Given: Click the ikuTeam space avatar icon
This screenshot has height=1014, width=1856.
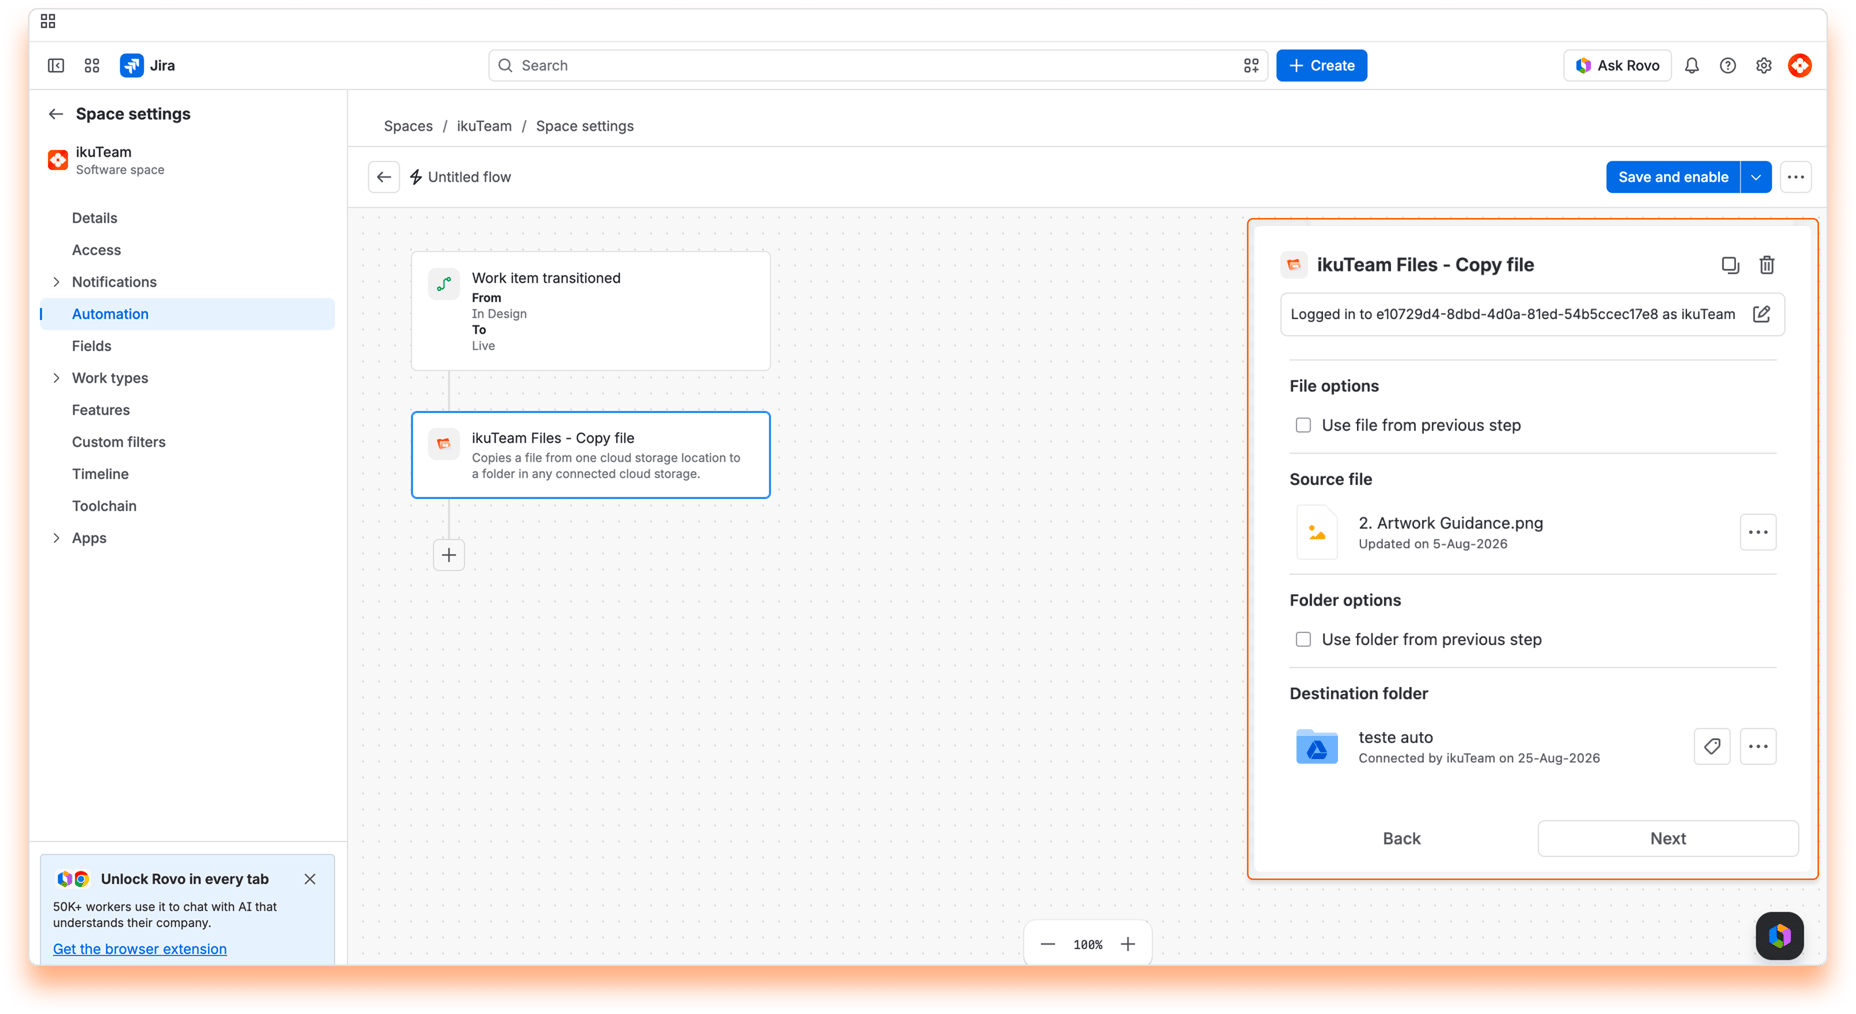Looking at the screenshot, I should (58, 160).
